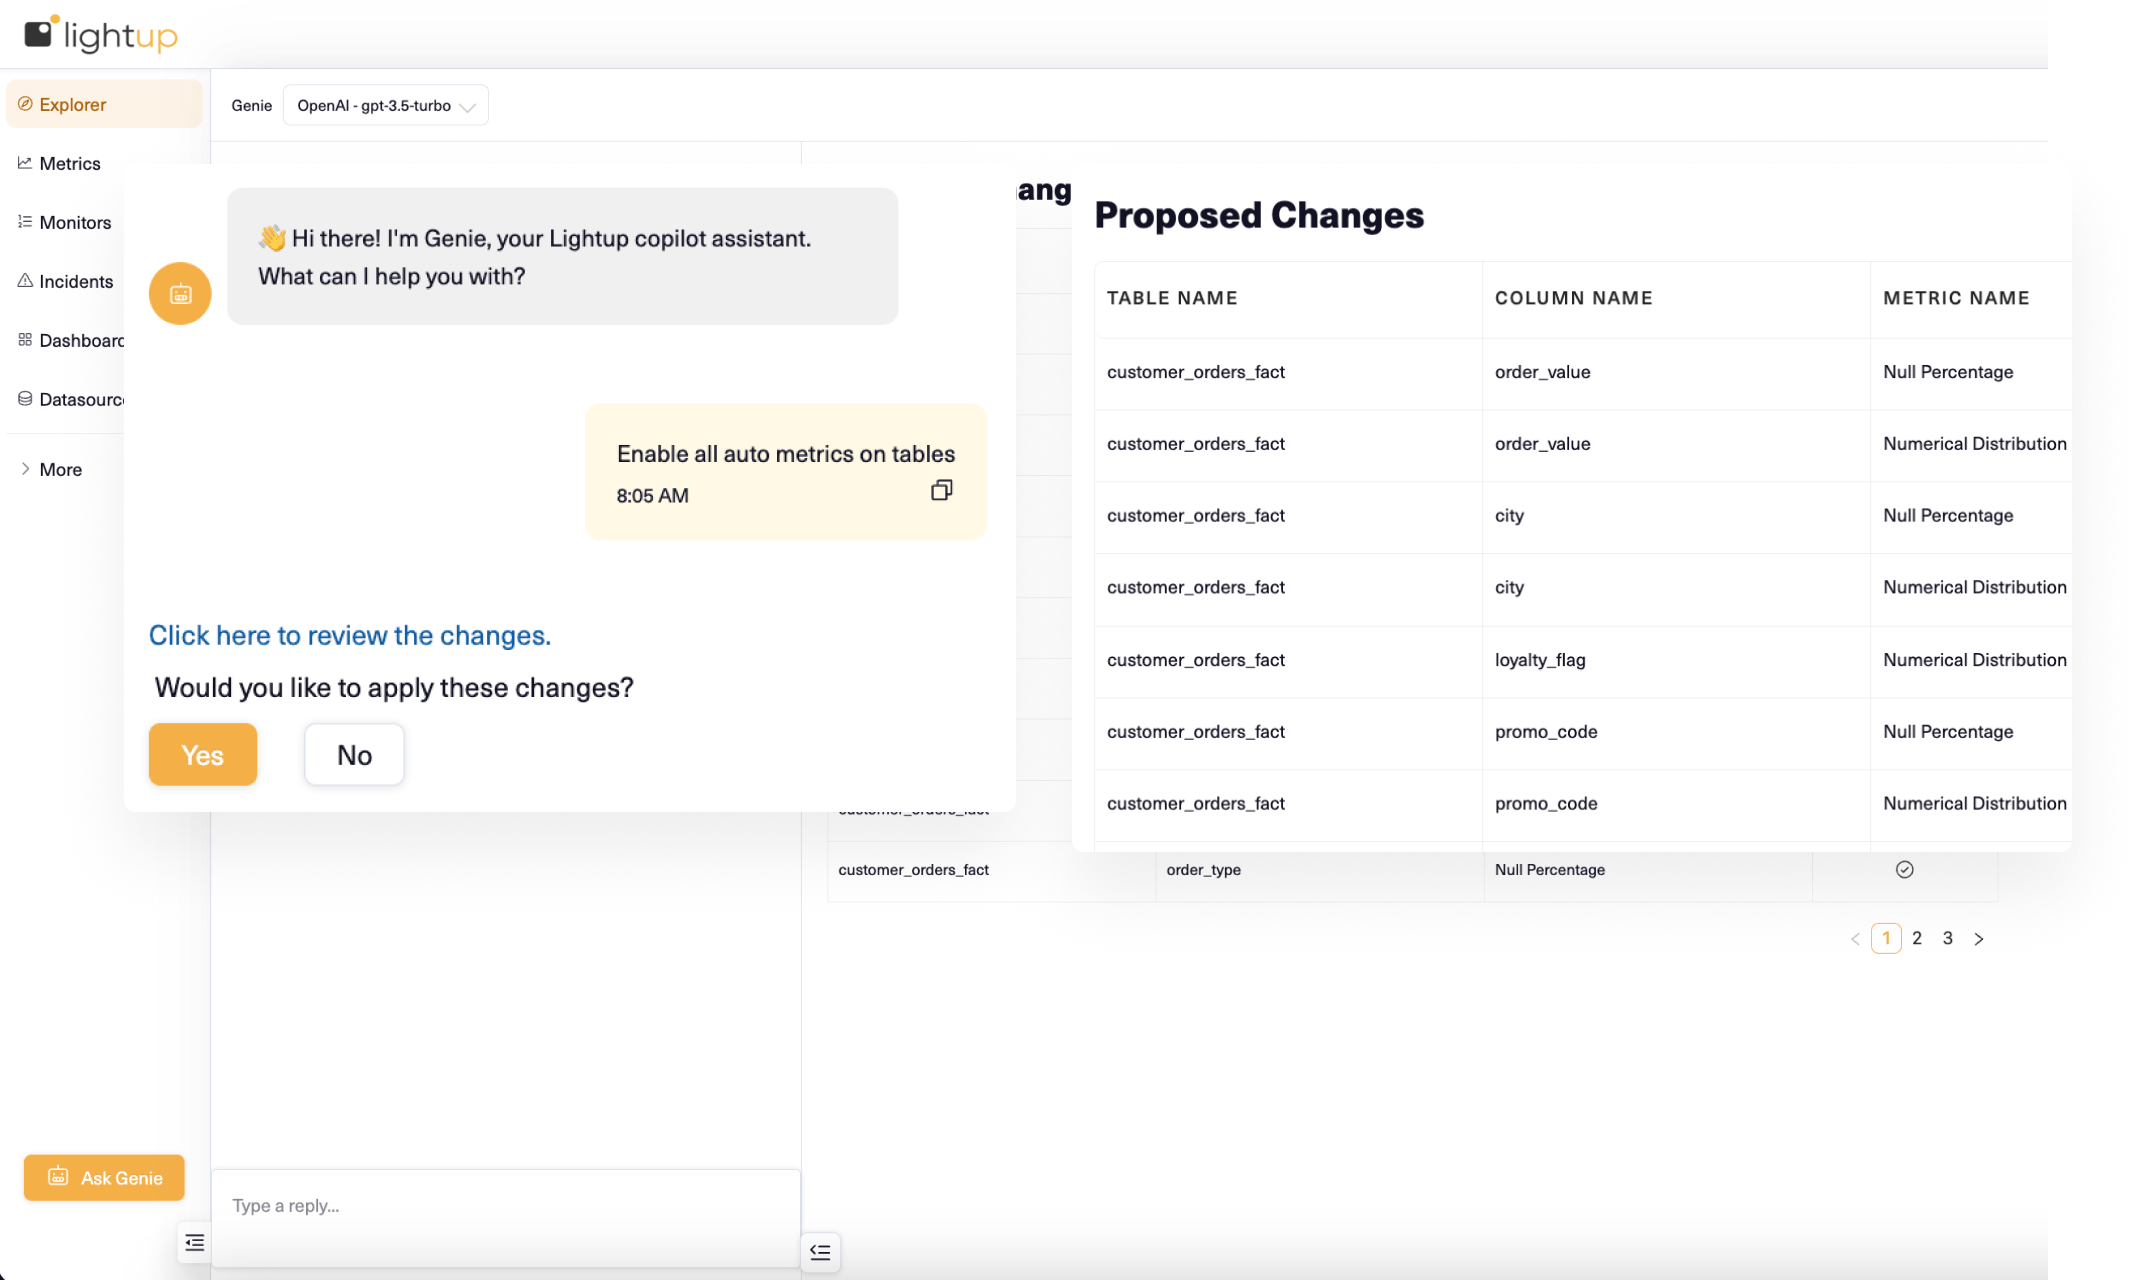
Task: Click the Lightup logo
Action: [x=101, y=35]
